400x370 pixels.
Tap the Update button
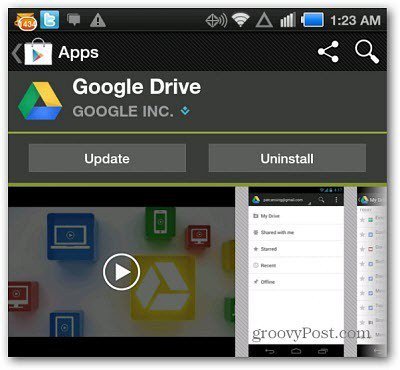(x=107, y=158)
